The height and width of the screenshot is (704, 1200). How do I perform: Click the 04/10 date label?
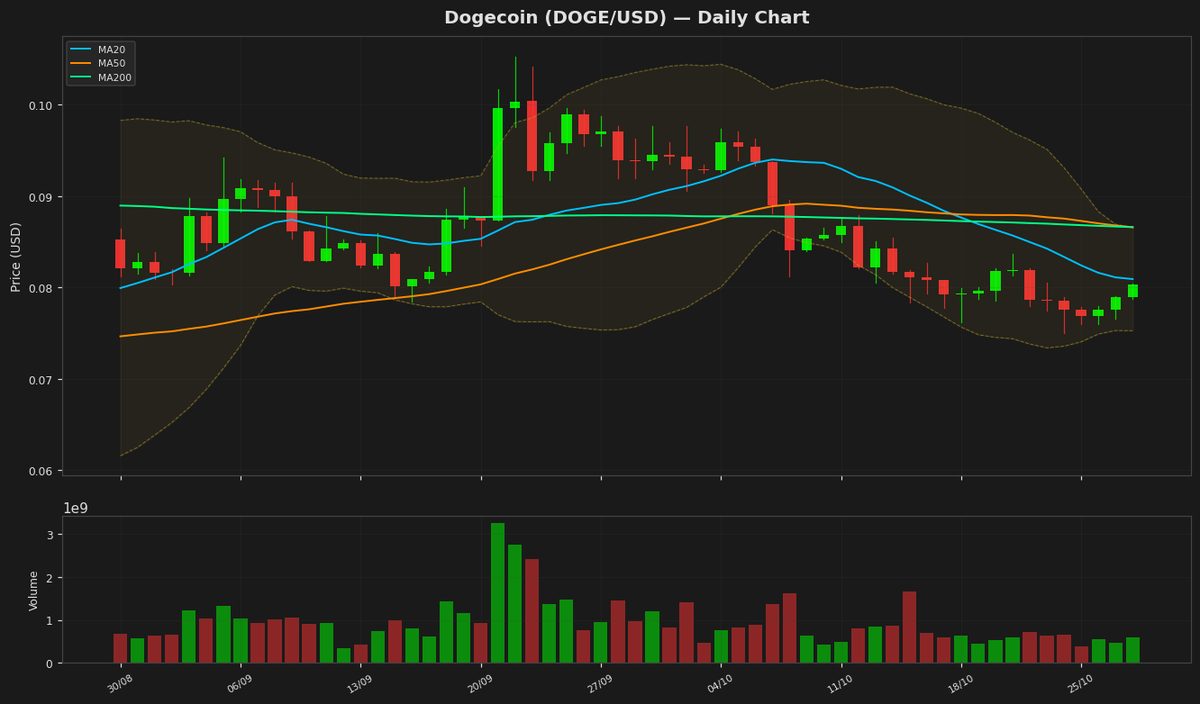(x=719, y=685)
